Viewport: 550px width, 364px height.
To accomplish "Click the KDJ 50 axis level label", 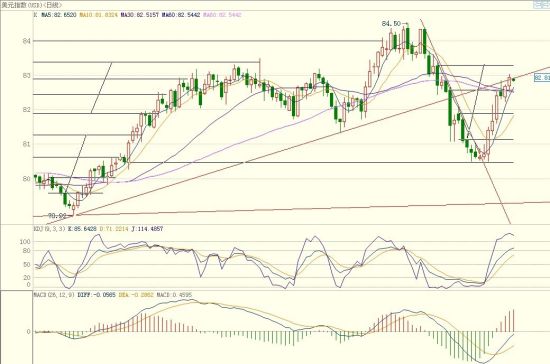I will 27,264.
